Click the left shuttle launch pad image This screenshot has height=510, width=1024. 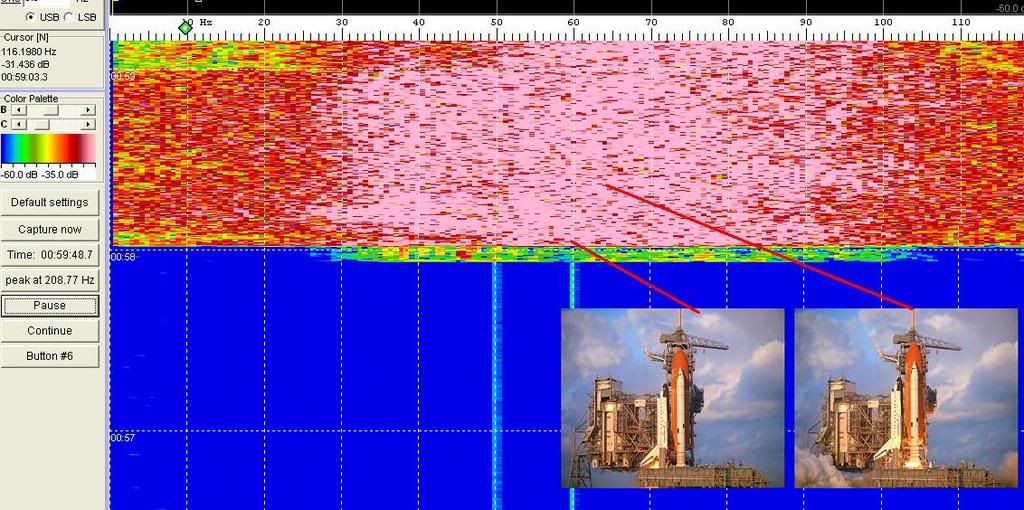point(672,398)
